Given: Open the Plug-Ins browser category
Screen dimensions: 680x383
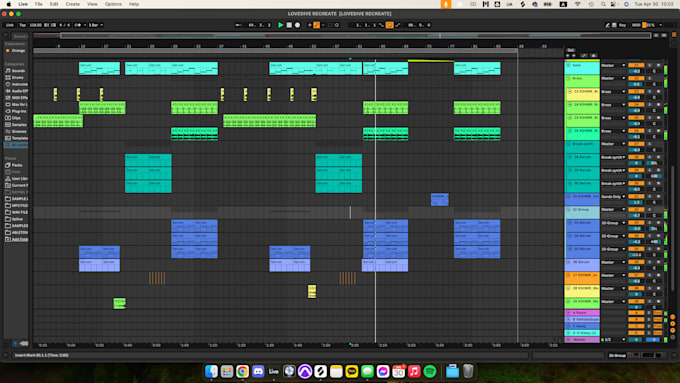Looking at the screenshot, I should pos(19,111).
